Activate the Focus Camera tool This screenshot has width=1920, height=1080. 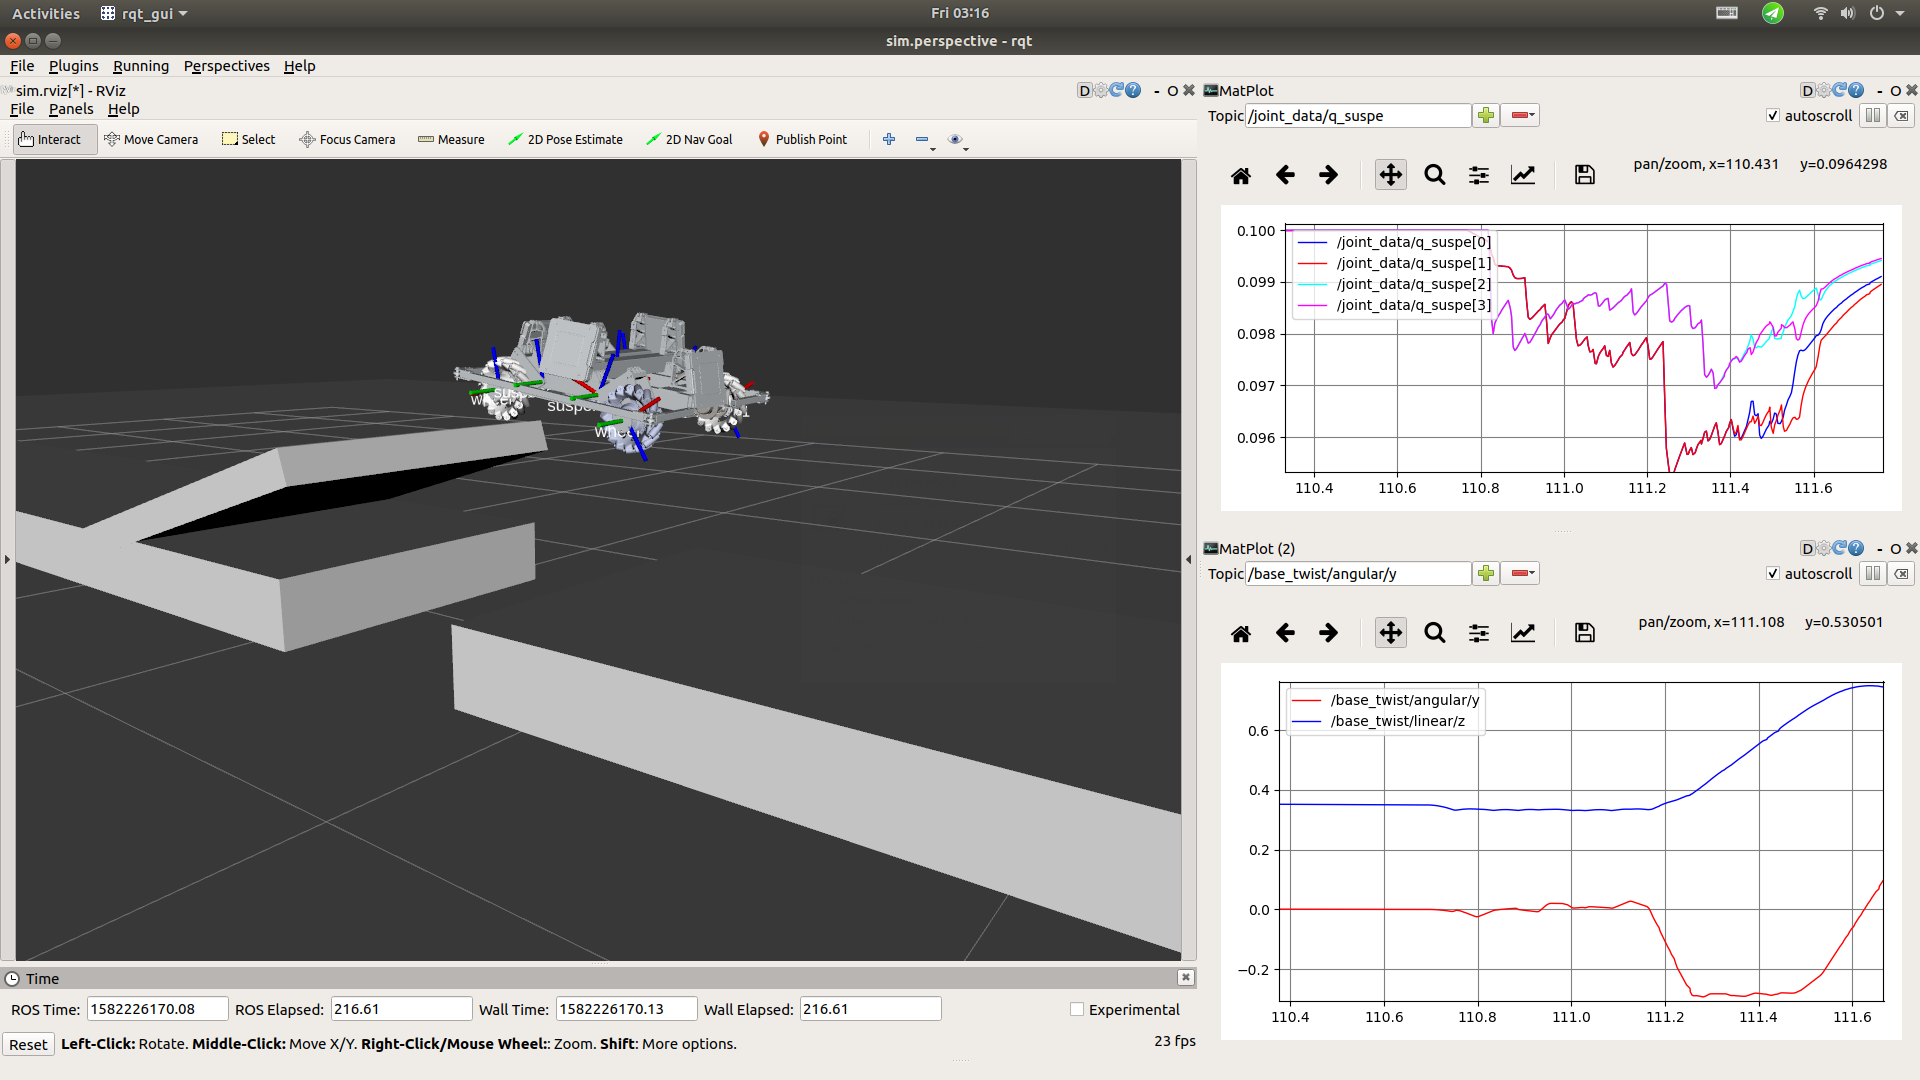point(347,139)
